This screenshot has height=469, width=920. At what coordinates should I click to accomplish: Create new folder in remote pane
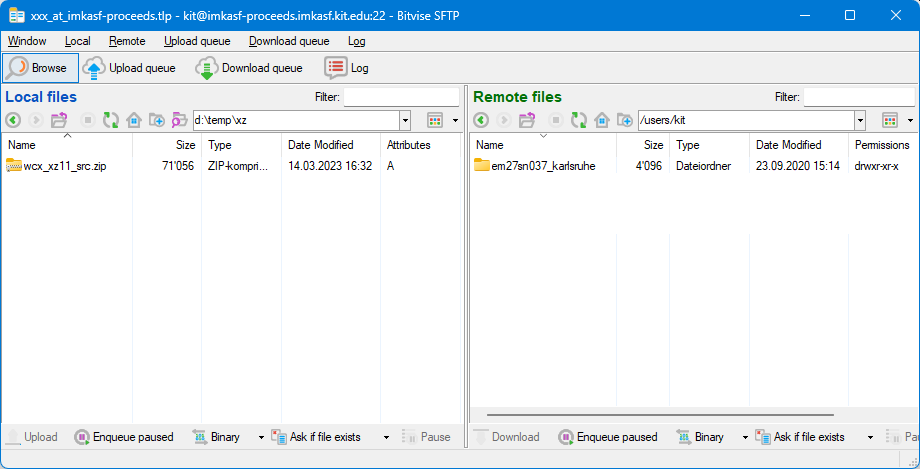tap(625, 120)
